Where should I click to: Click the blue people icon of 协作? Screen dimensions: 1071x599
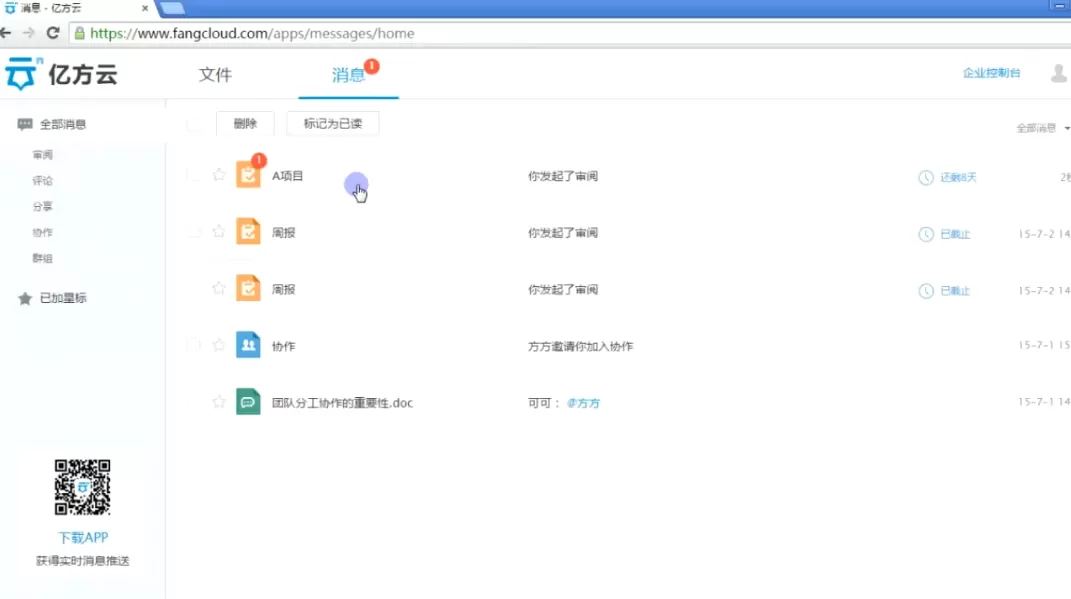[x=248, y=345]
